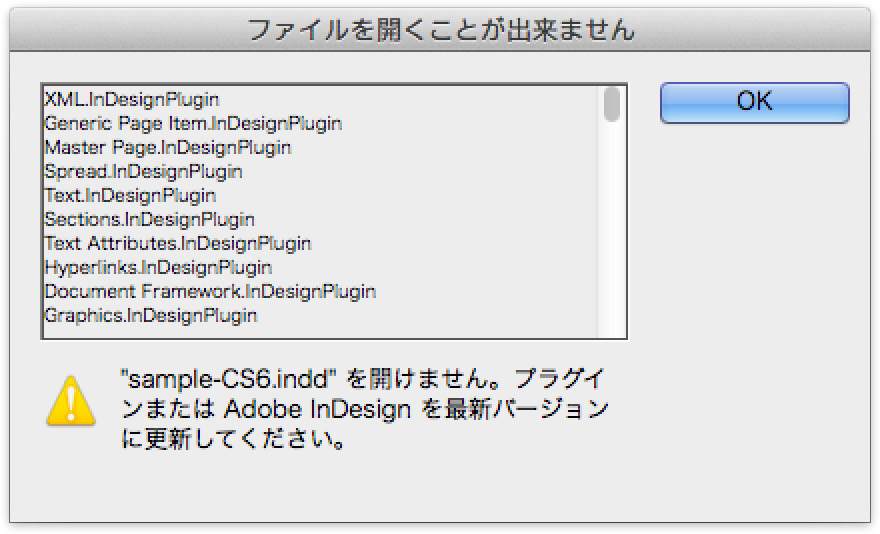Viewport: 880px width, 534px height.
Task: Click the に更新してください message line
Action: [232, 439]
